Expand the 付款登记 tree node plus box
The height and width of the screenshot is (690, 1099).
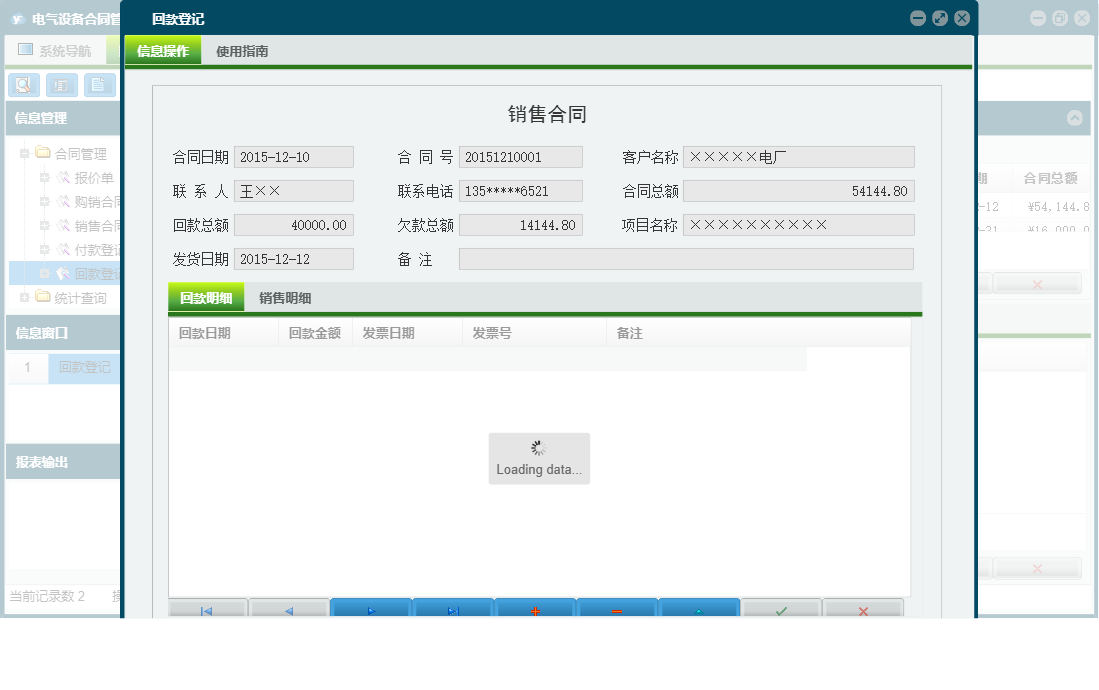pyautogui.click(x=46, y=249)
